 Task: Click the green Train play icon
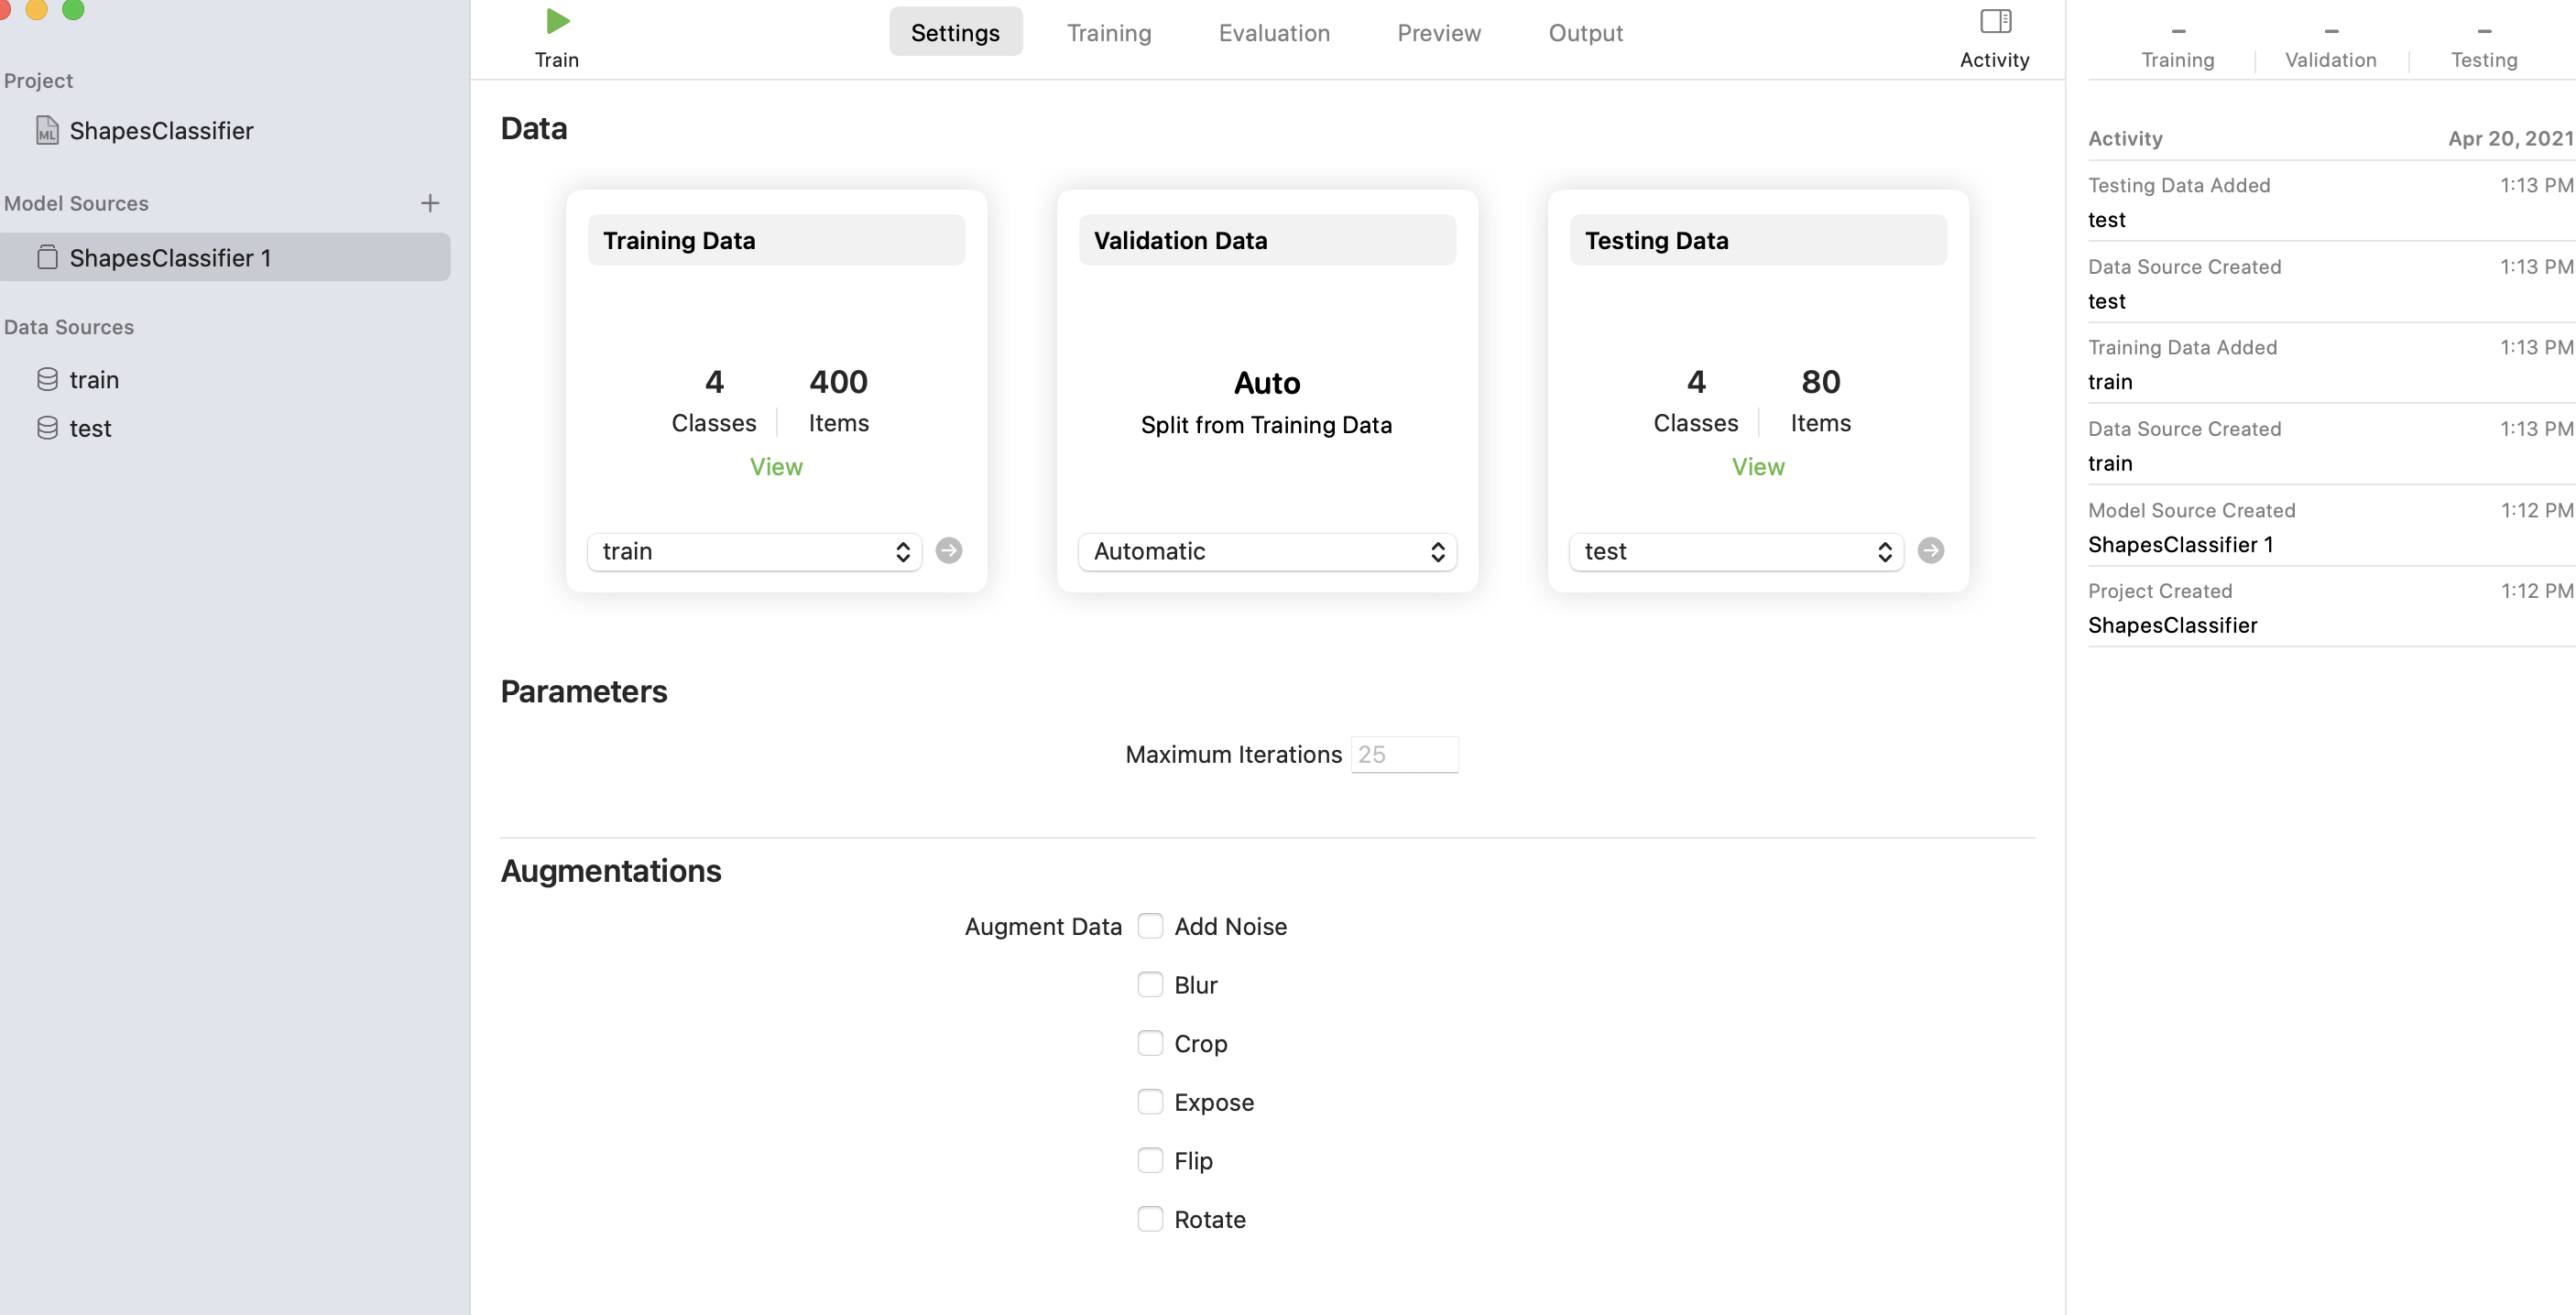coord(557,21)
